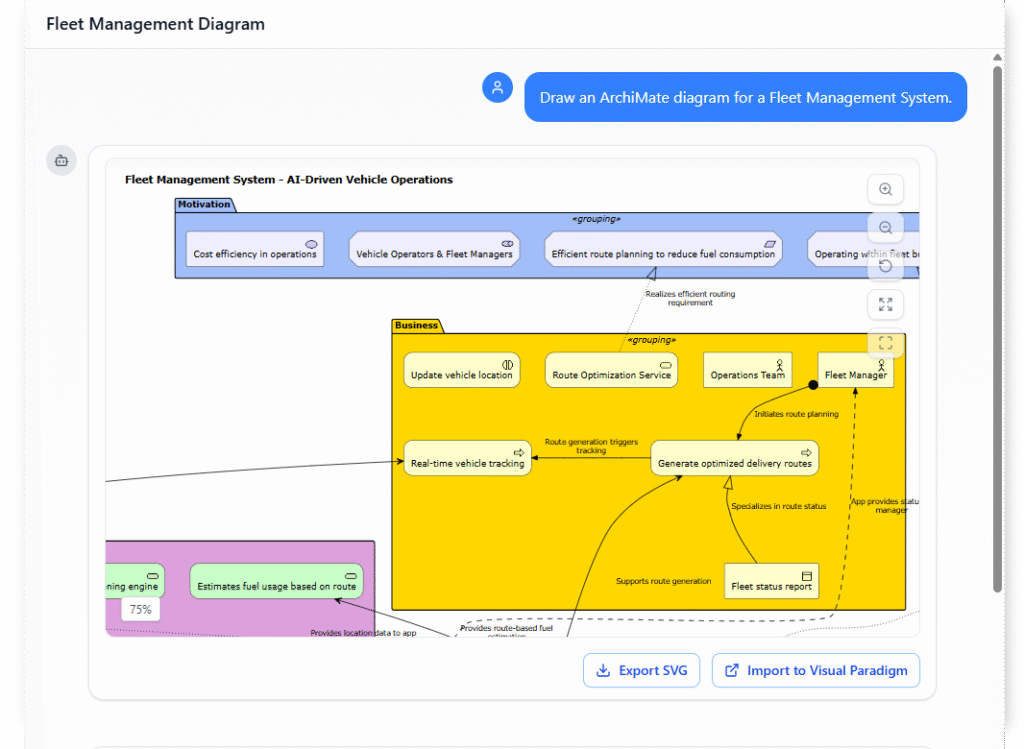Click the Route Optimization Service node
This screenshot has height=749, width=1024.
610,369
